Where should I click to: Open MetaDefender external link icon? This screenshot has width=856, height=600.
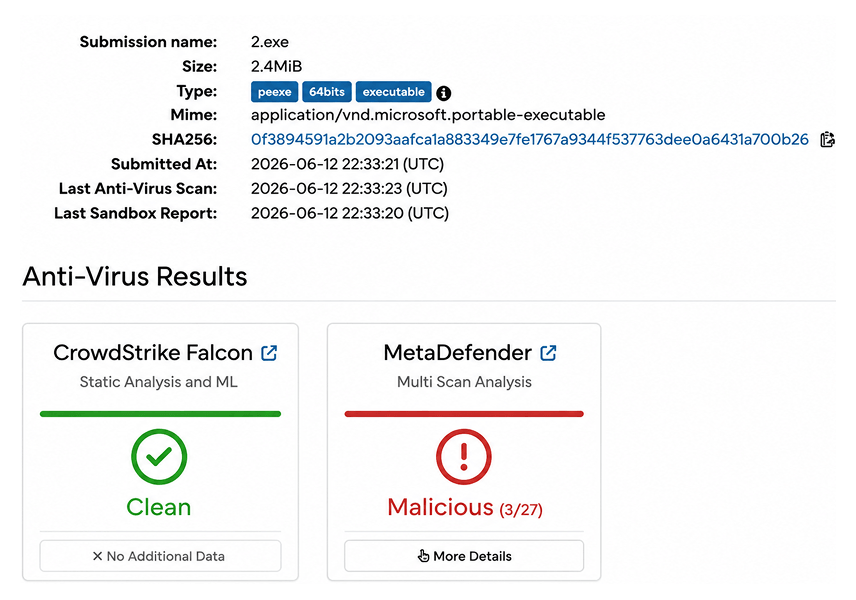[x=548, y=353]
